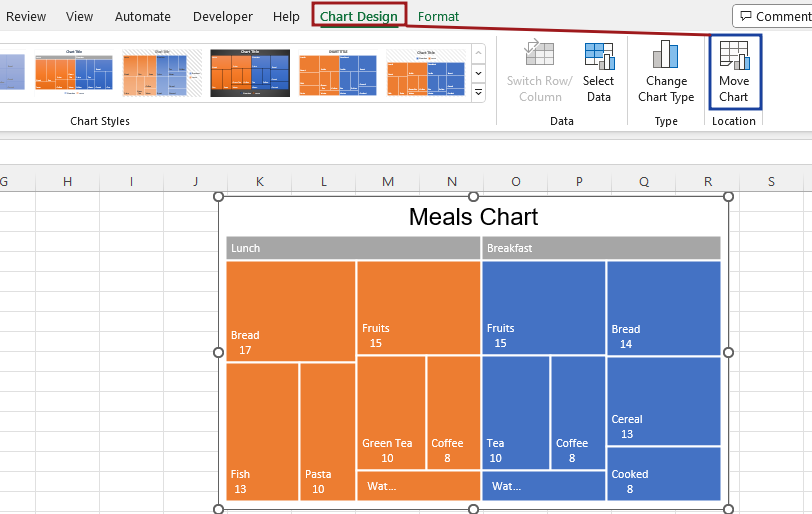The height and width of the screenshot is (514, 812).
Task: Click the orange Coffee 8 tile
Action: (454, 413)
